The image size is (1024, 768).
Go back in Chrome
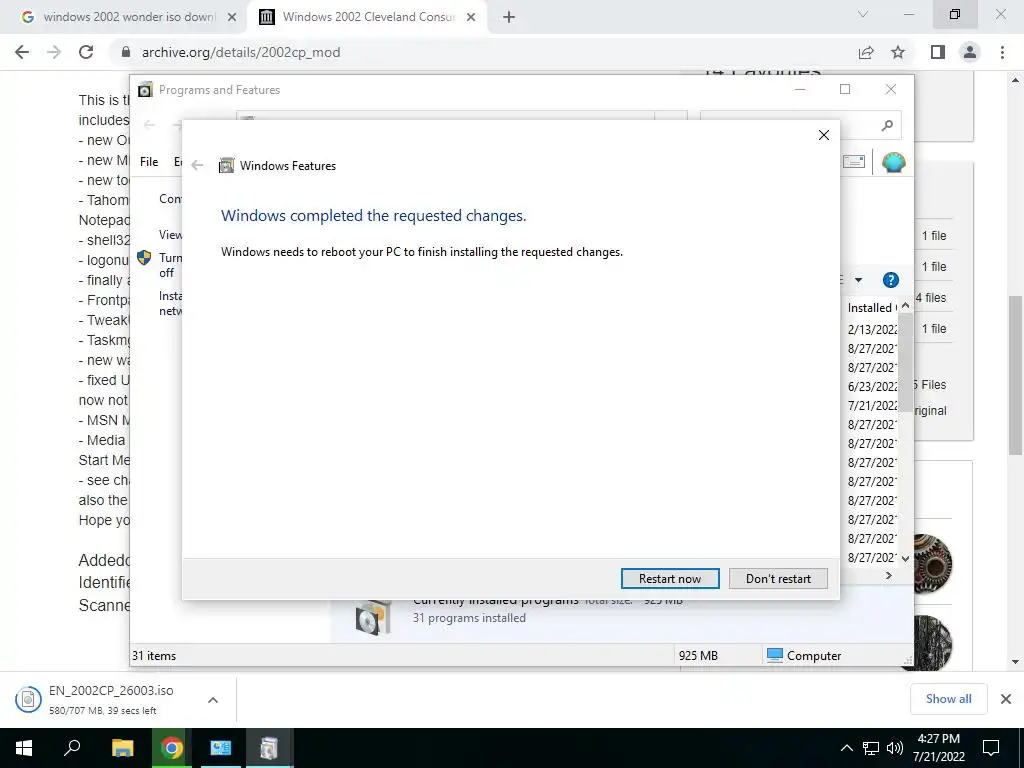click(x=22, y=52)
